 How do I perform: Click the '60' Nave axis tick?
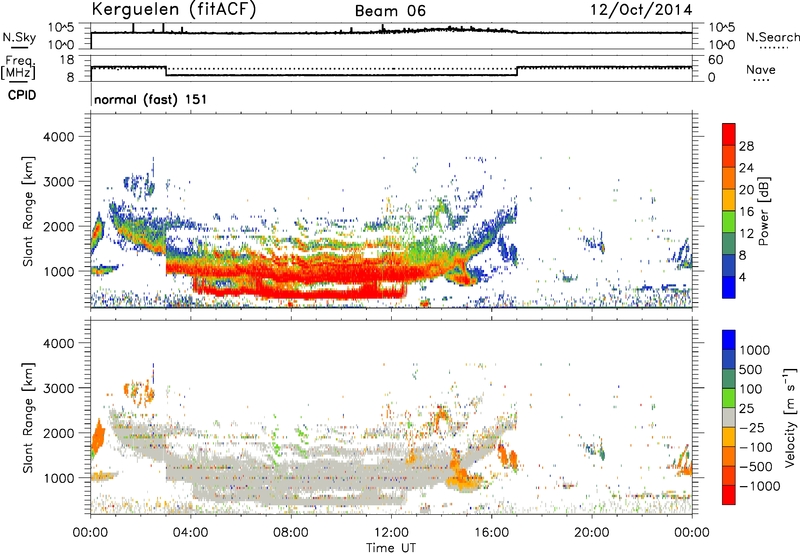click(x=715, y=60)
